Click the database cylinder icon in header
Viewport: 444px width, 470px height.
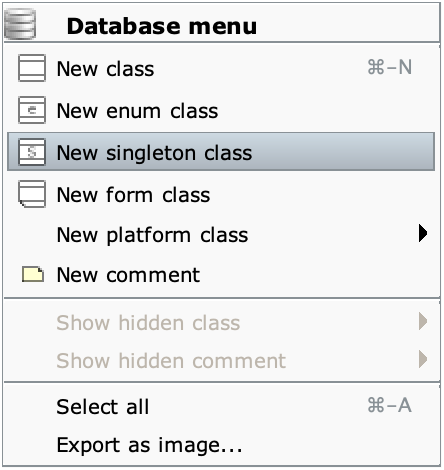click(20, 24)
